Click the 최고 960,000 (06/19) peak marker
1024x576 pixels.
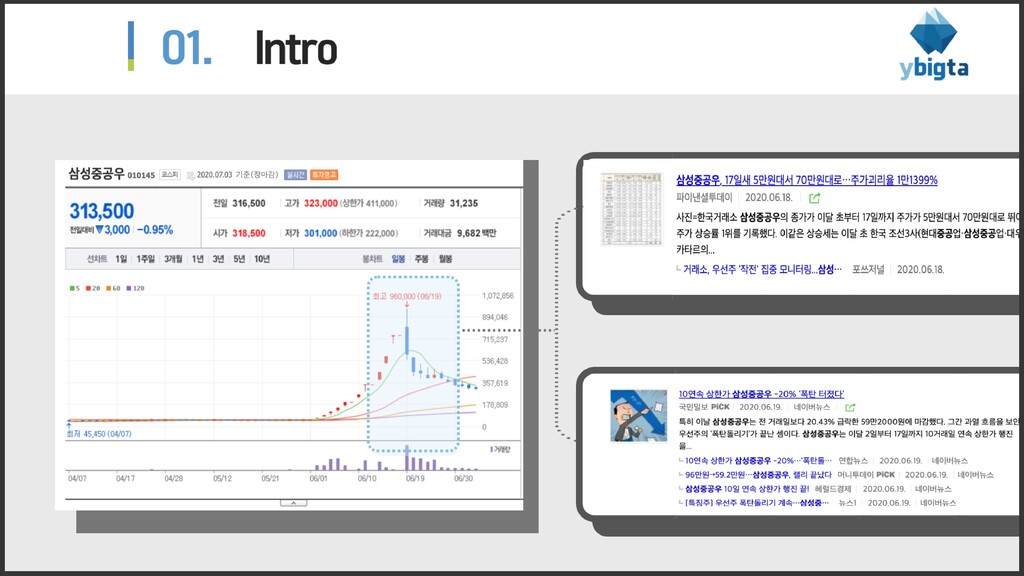407,296
